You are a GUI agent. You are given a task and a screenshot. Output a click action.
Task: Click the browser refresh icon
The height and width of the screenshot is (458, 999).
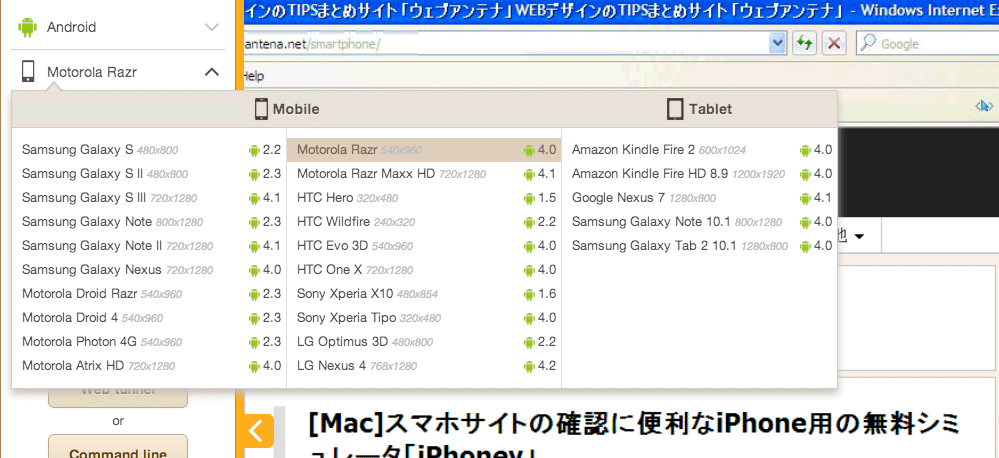805,44
